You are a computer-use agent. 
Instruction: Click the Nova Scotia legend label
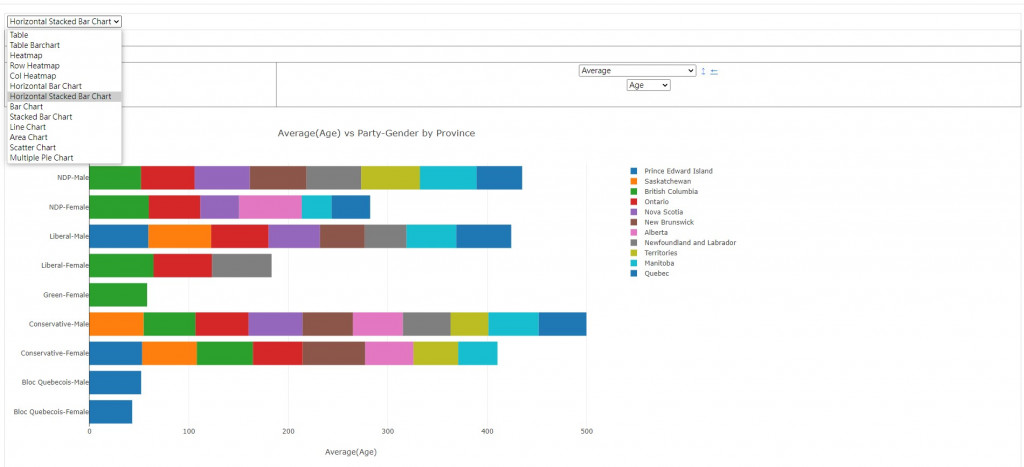[x=664, y=212]
